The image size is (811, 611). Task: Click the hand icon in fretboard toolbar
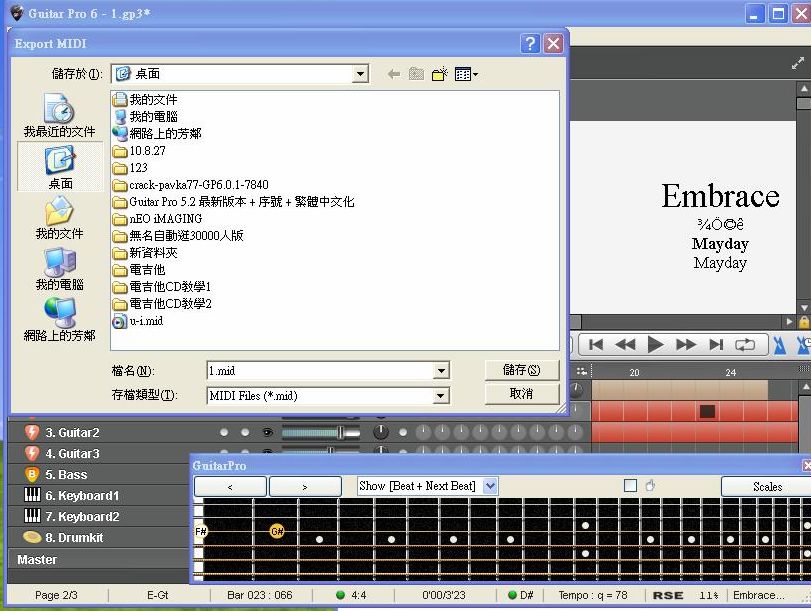tap(650, 485)
